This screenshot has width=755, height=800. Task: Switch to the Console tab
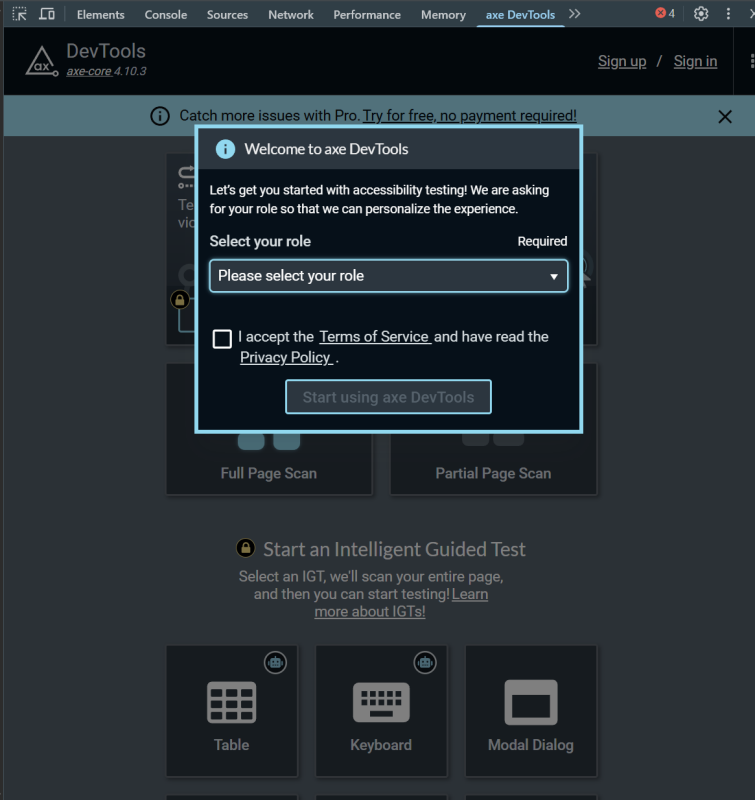pyautogui.click(x=166, y=15)
